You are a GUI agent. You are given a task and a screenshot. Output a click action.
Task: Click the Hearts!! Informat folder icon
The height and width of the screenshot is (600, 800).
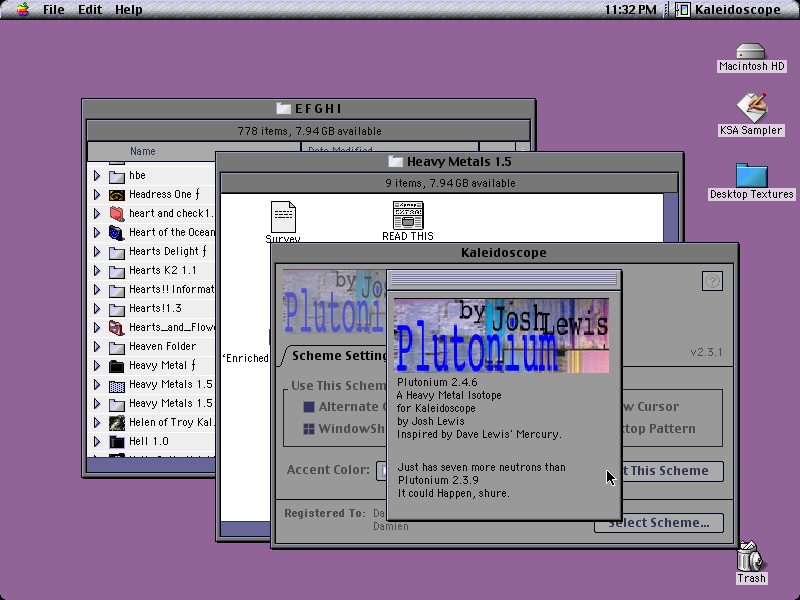[117, 290]
